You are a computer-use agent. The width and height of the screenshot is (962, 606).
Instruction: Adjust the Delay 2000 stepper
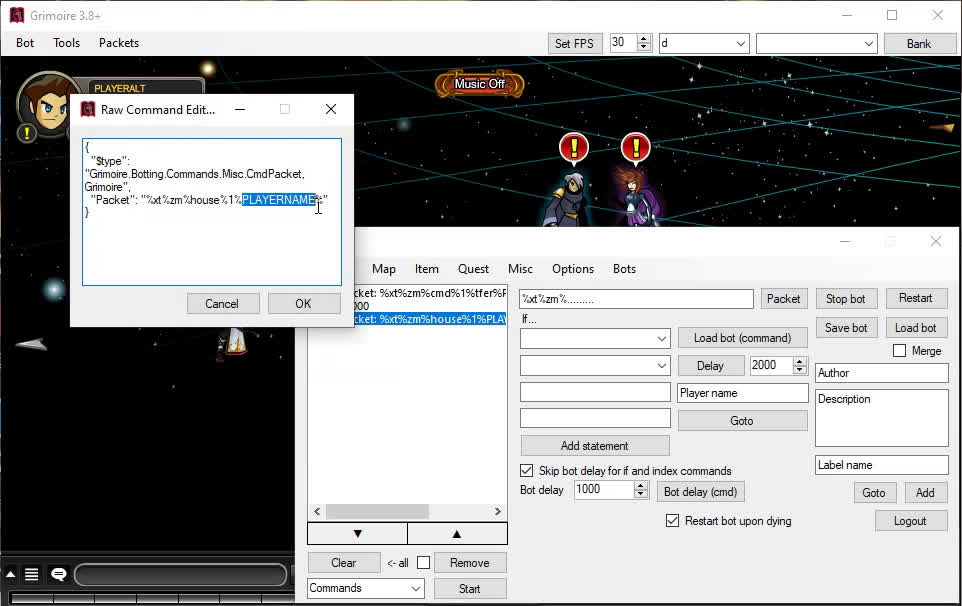click(x=799, y=366)
